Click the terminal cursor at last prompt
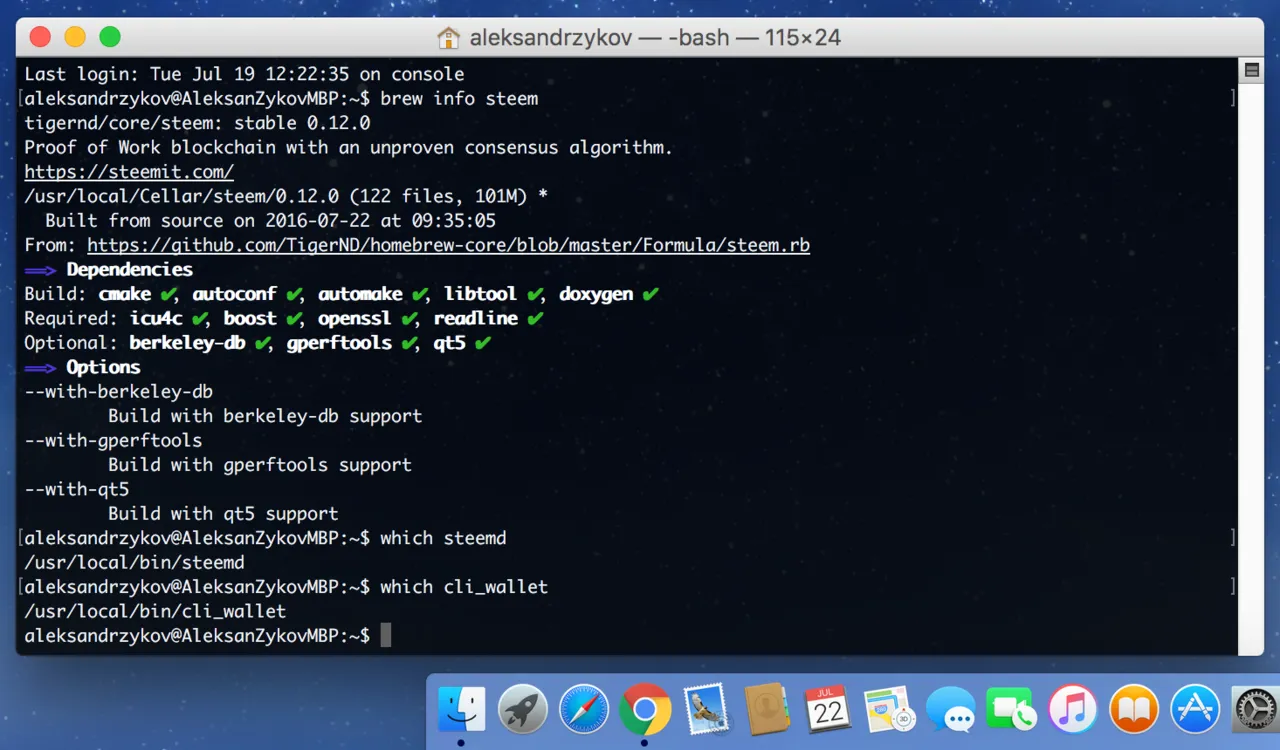This screenshot has height=750, width=1280. click(386, 635)
